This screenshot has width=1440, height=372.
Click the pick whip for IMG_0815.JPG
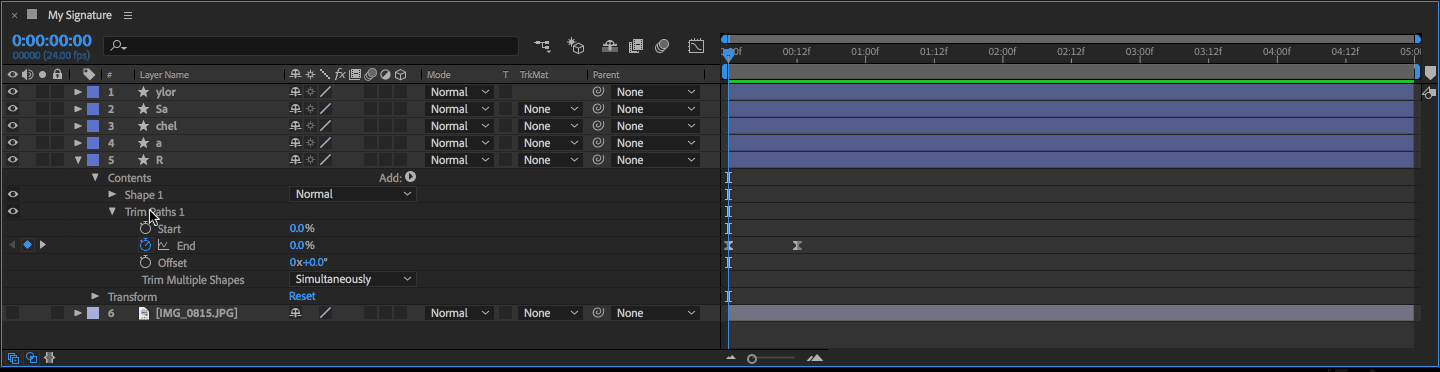(x=599, y=313)
